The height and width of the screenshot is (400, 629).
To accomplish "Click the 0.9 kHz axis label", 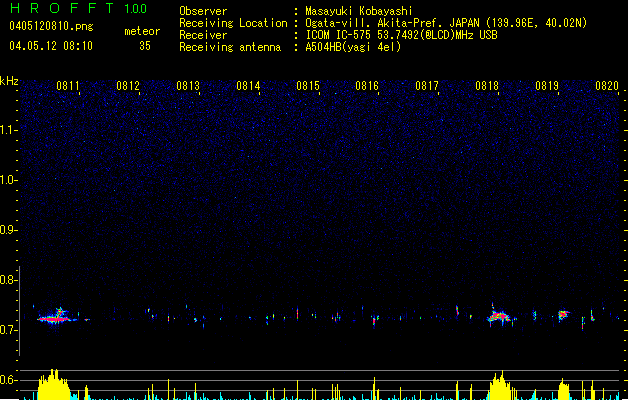I will 8,230.
